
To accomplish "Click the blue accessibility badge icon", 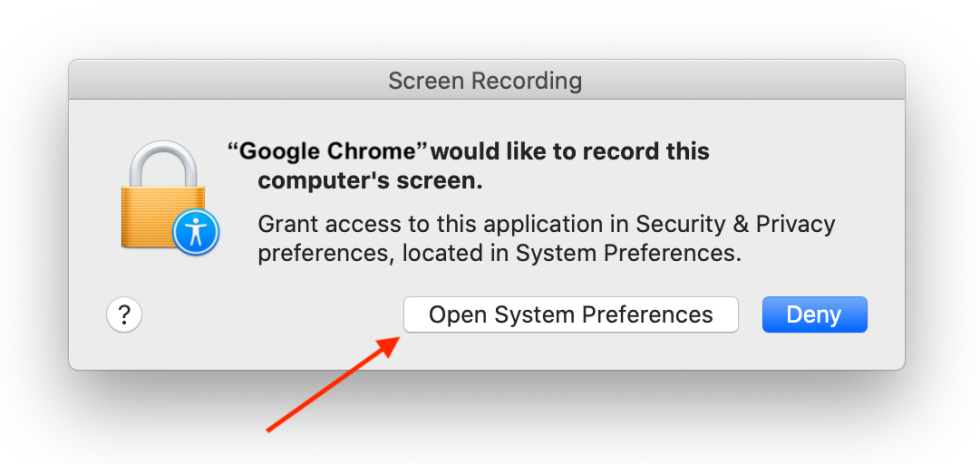I will tap(196, 233).
